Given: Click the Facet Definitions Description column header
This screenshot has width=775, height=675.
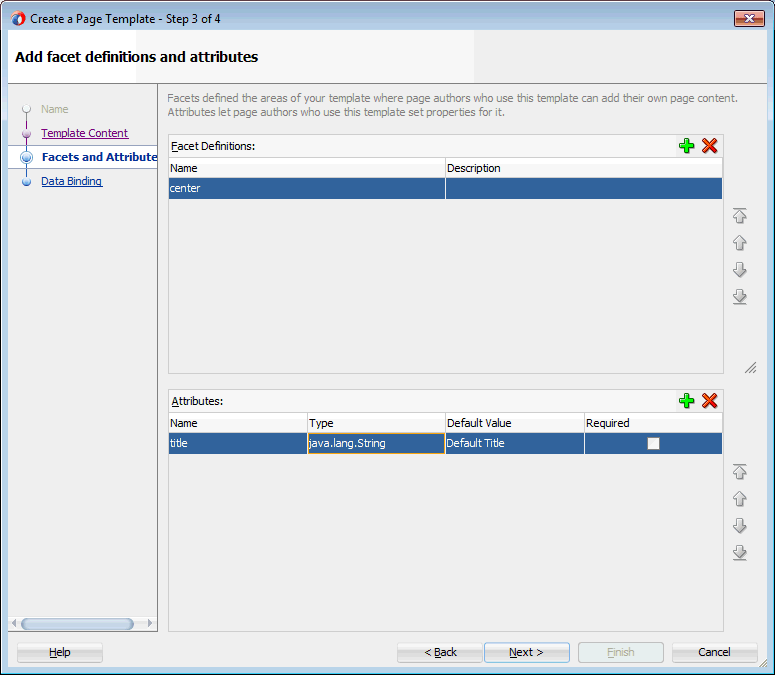Looking at the screenshot, I should click(584, 168).
